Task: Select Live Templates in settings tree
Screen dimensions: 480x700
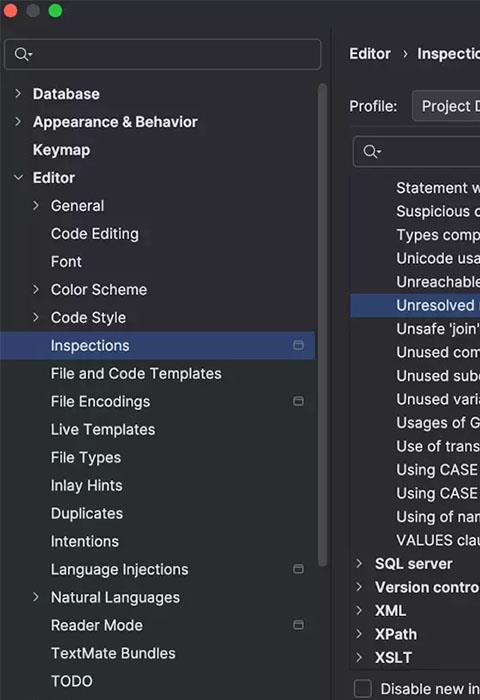Action: 103,429
